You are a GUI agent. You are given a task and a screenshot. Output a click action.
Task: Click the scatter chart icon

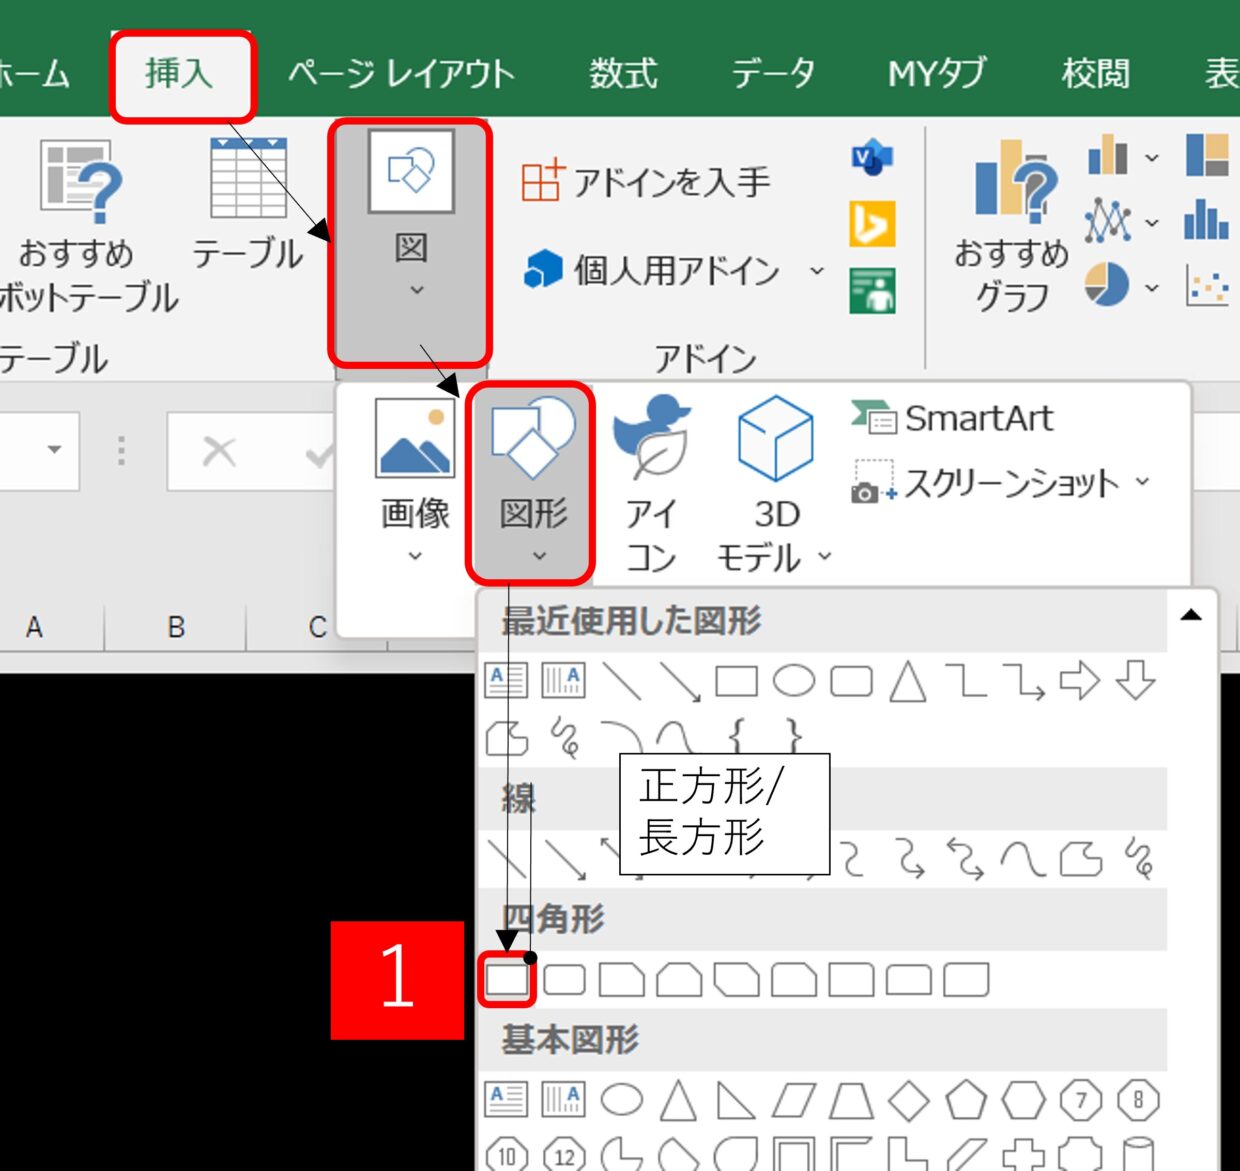(x=1207, y=286)
